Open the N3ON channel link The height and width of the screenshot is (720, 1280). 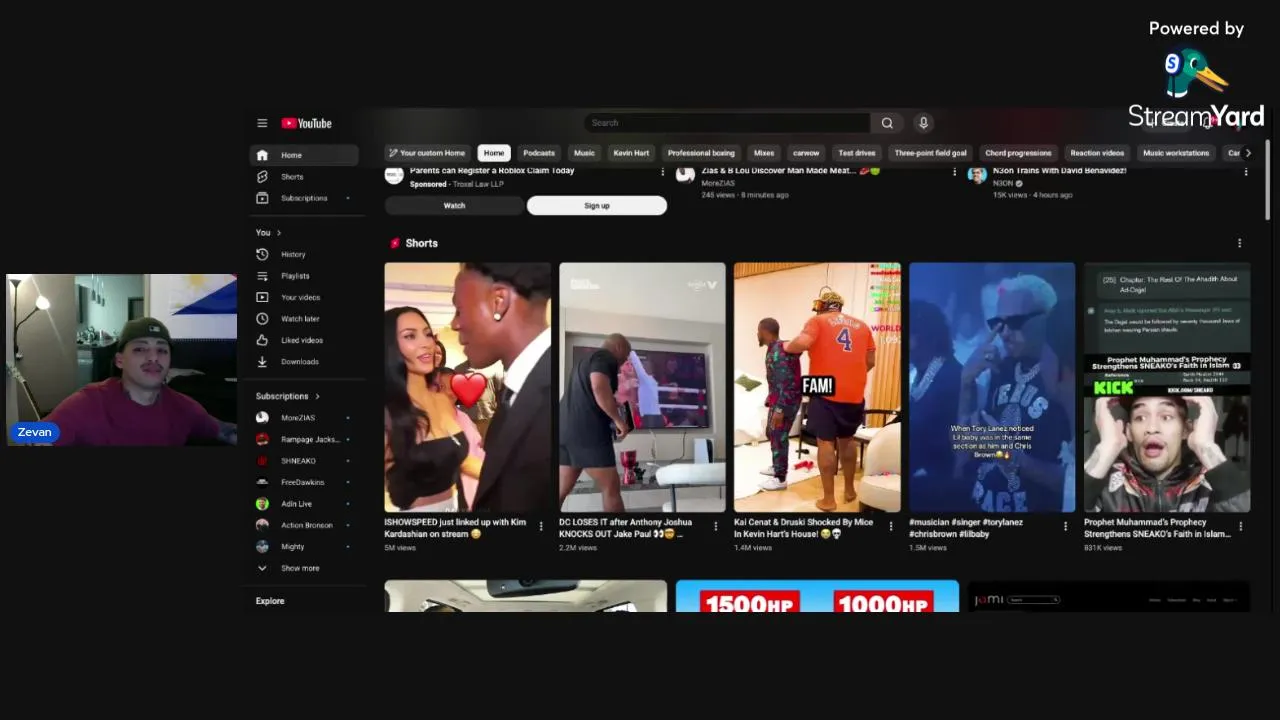1002,183
